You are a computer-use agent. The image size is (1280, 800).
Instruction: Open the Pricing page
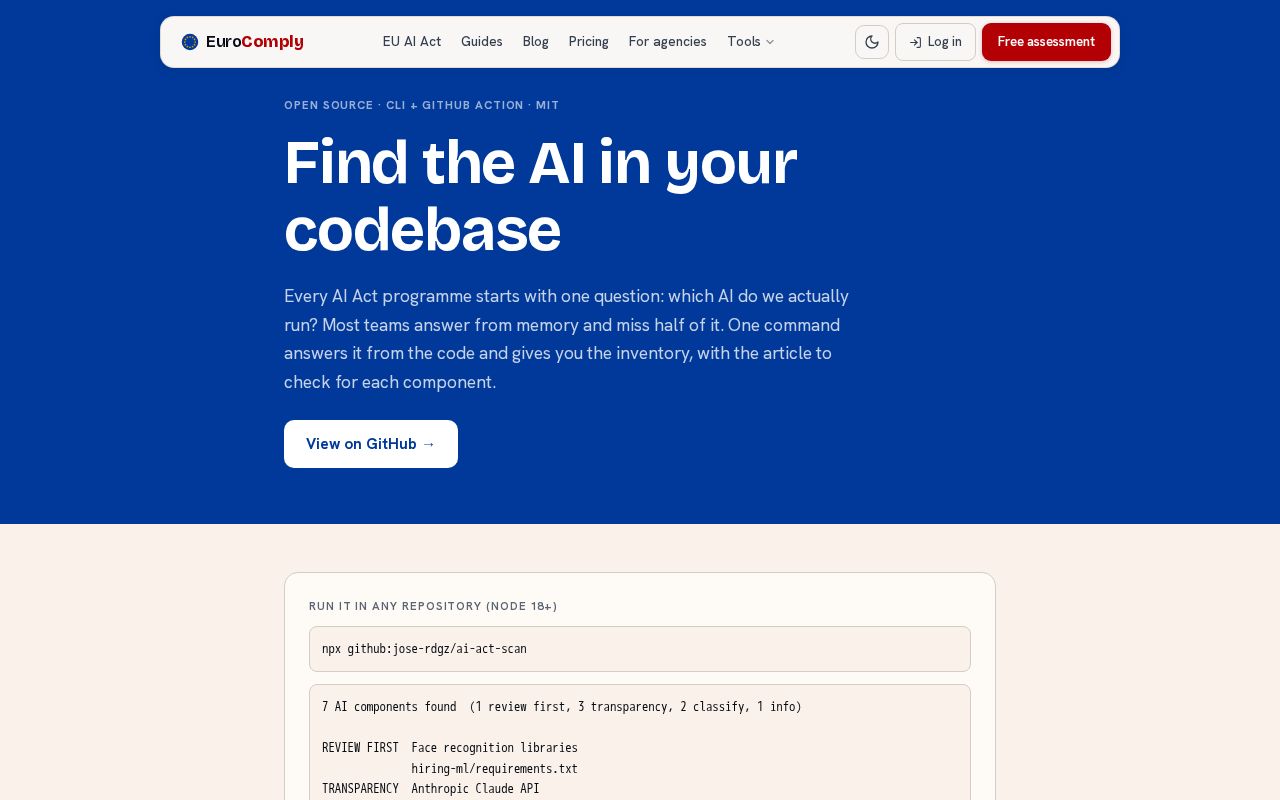click(589, 42)
